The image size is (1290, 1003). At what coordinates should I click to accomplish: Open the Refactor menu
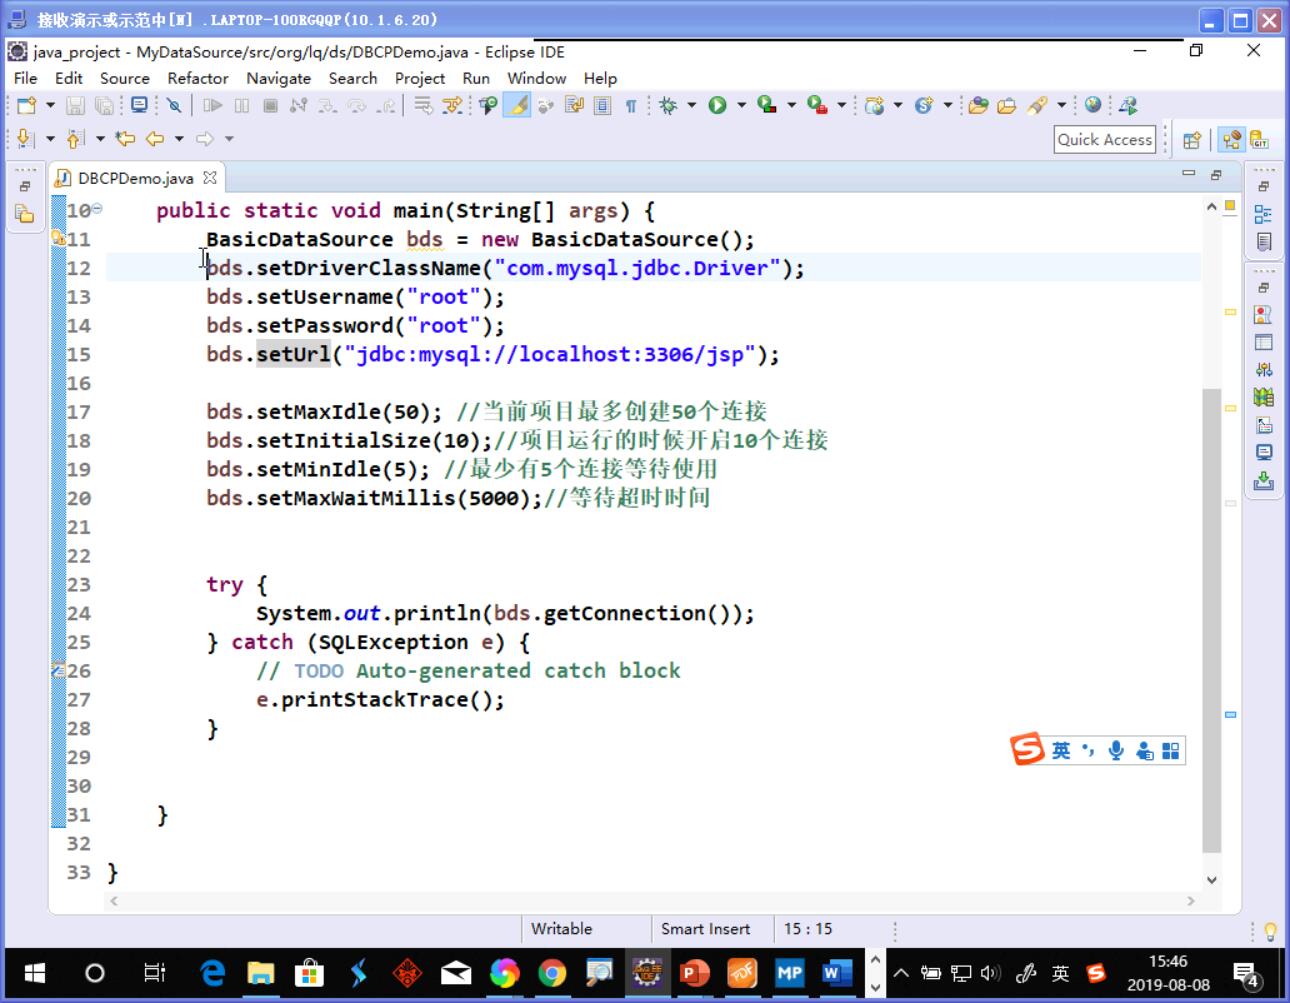point(198,78)
